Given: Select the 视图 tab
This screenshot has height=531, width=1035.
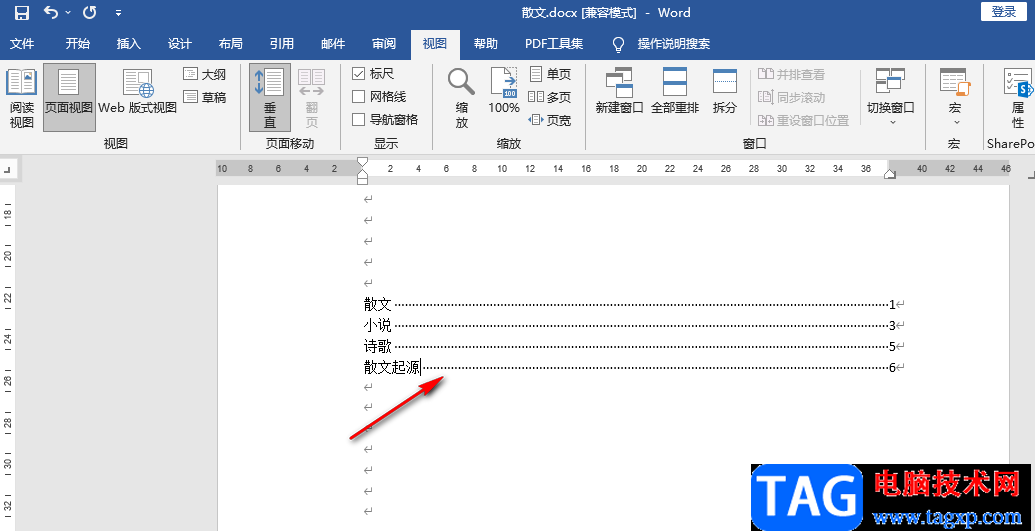Looking at the screenshot, I should [x=435, y=44].
